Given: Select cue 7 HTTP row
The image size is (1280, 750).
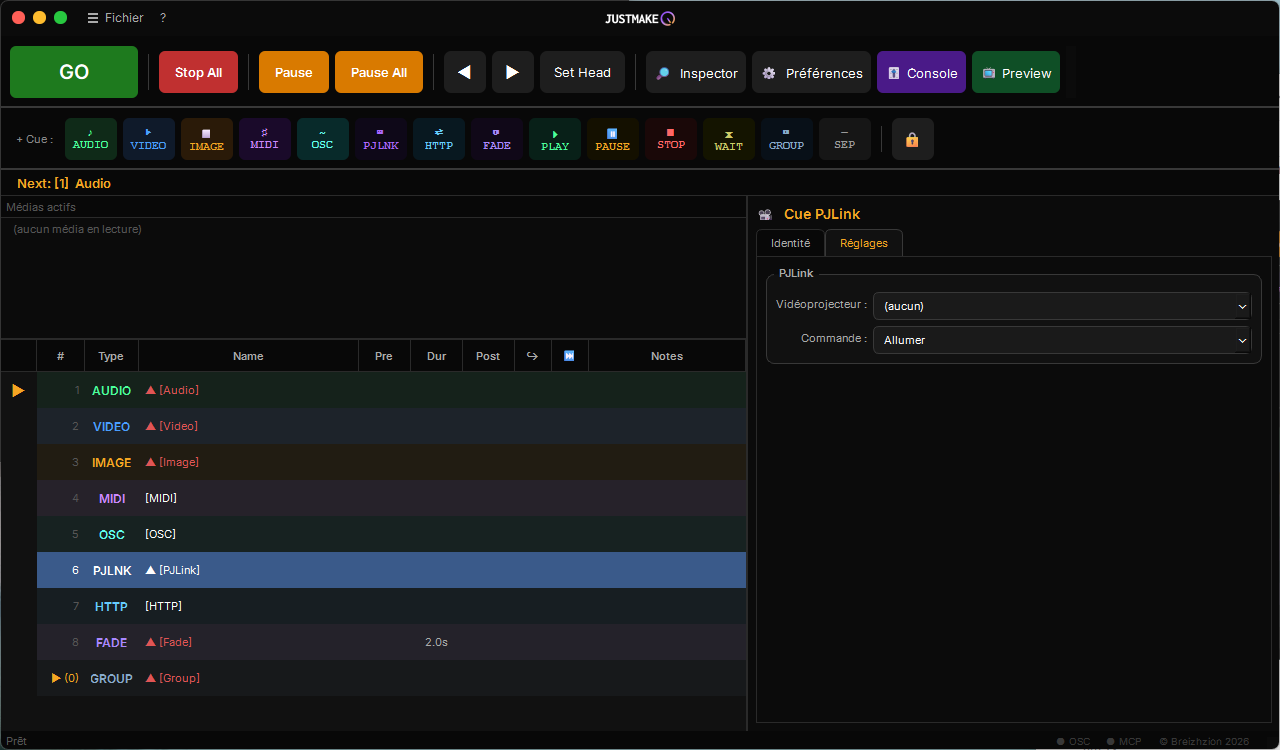Looking at the screenshot, I should pos(391,606).
